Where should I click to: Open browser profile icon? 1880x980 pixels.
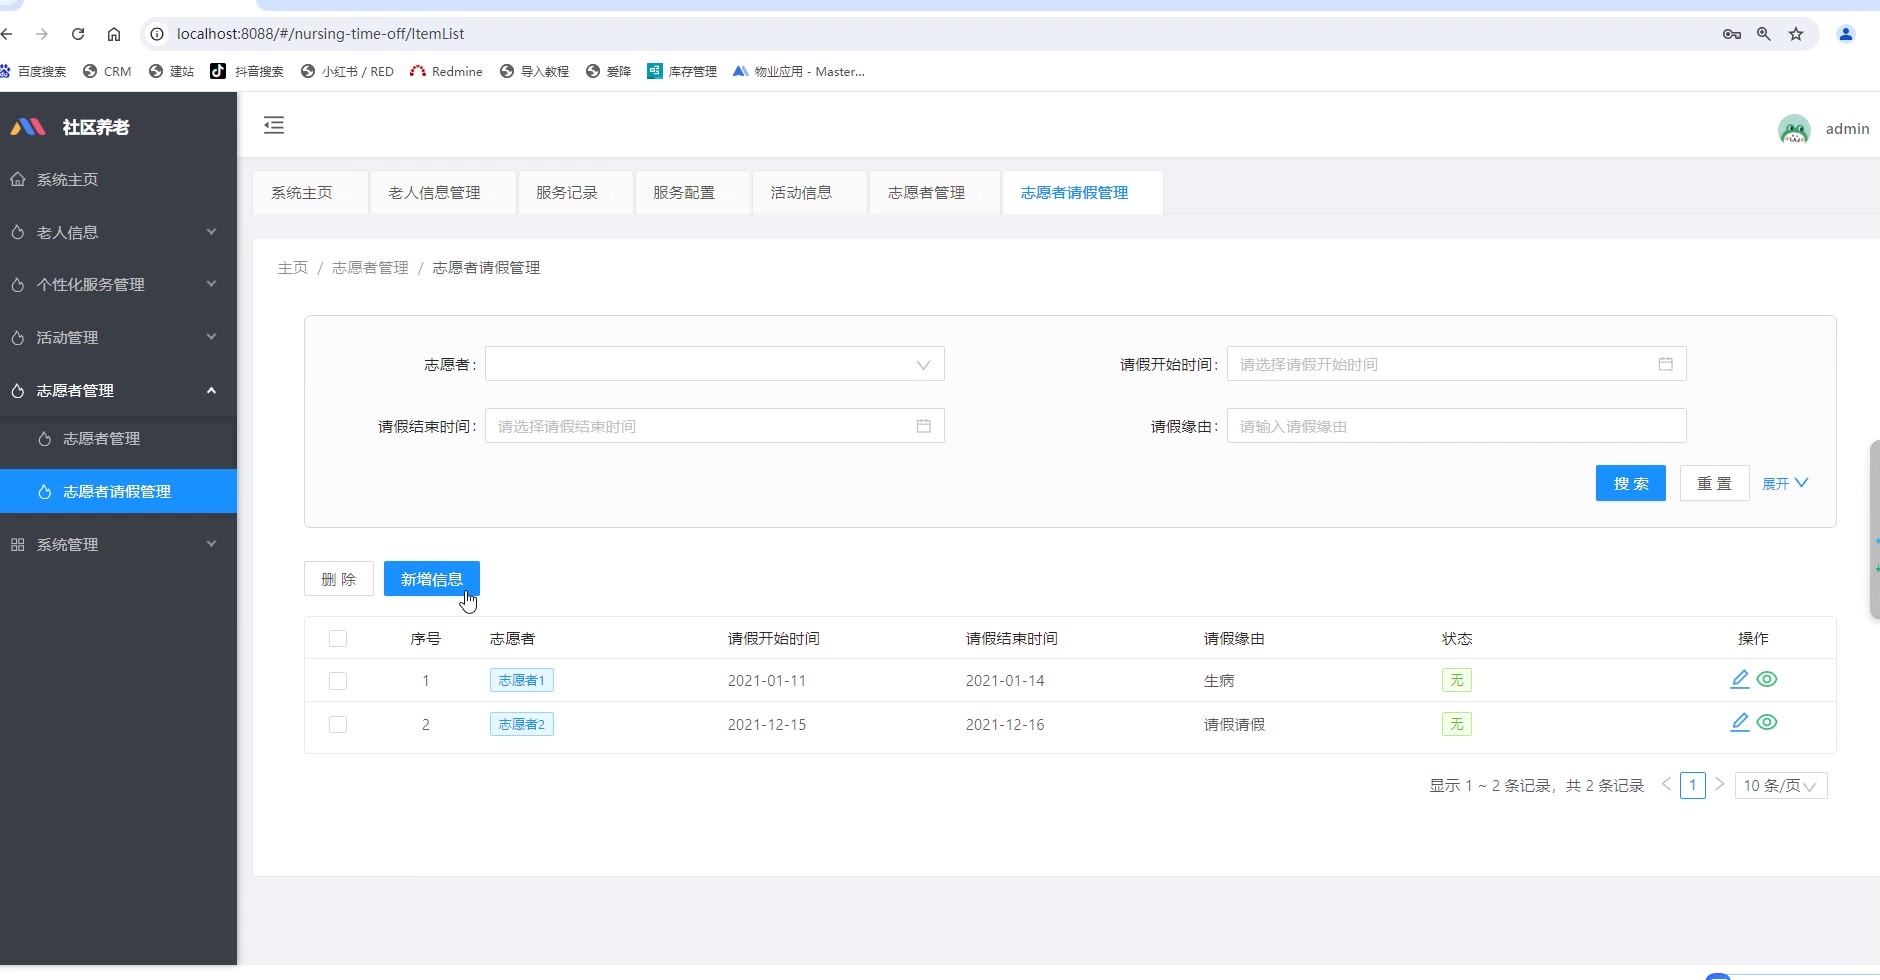pyautogui.click(x=1846, y=34)
